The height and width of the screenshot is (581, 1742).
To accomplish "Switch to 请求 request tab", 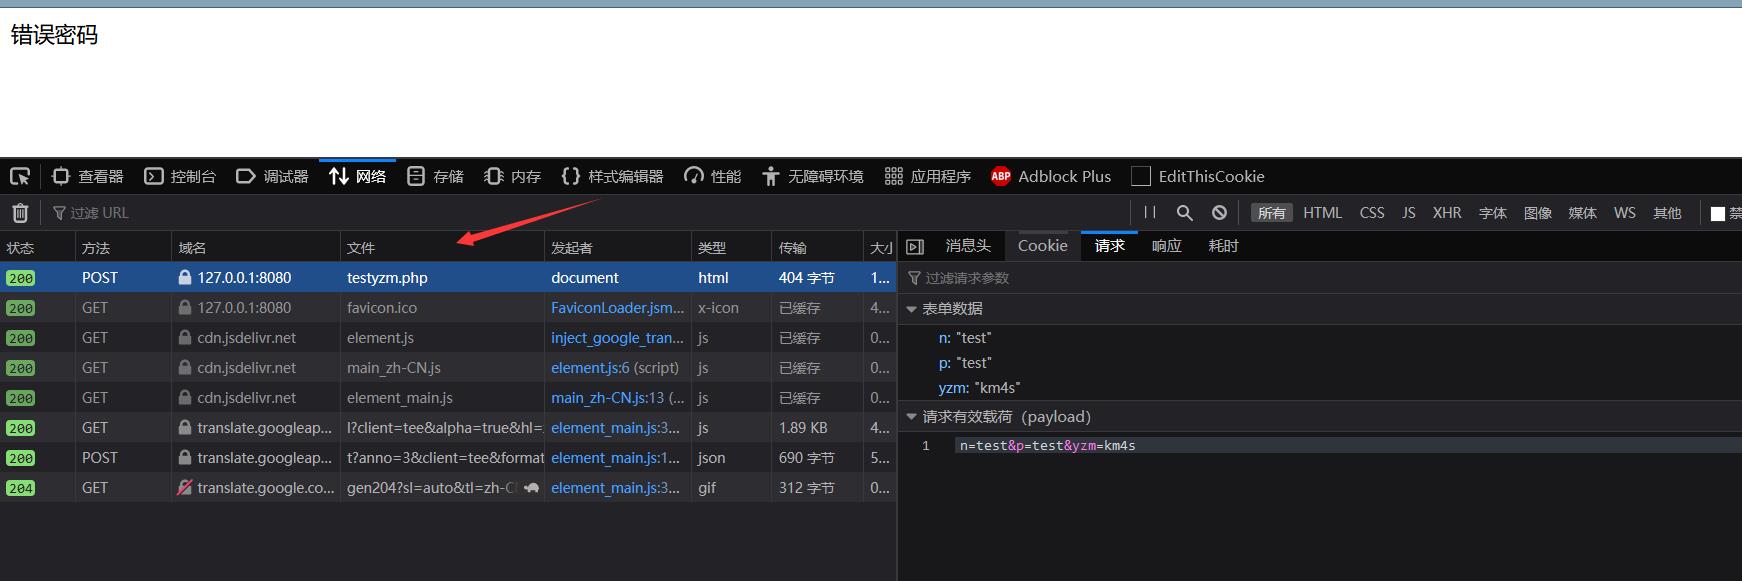I will click(1109, 246).
